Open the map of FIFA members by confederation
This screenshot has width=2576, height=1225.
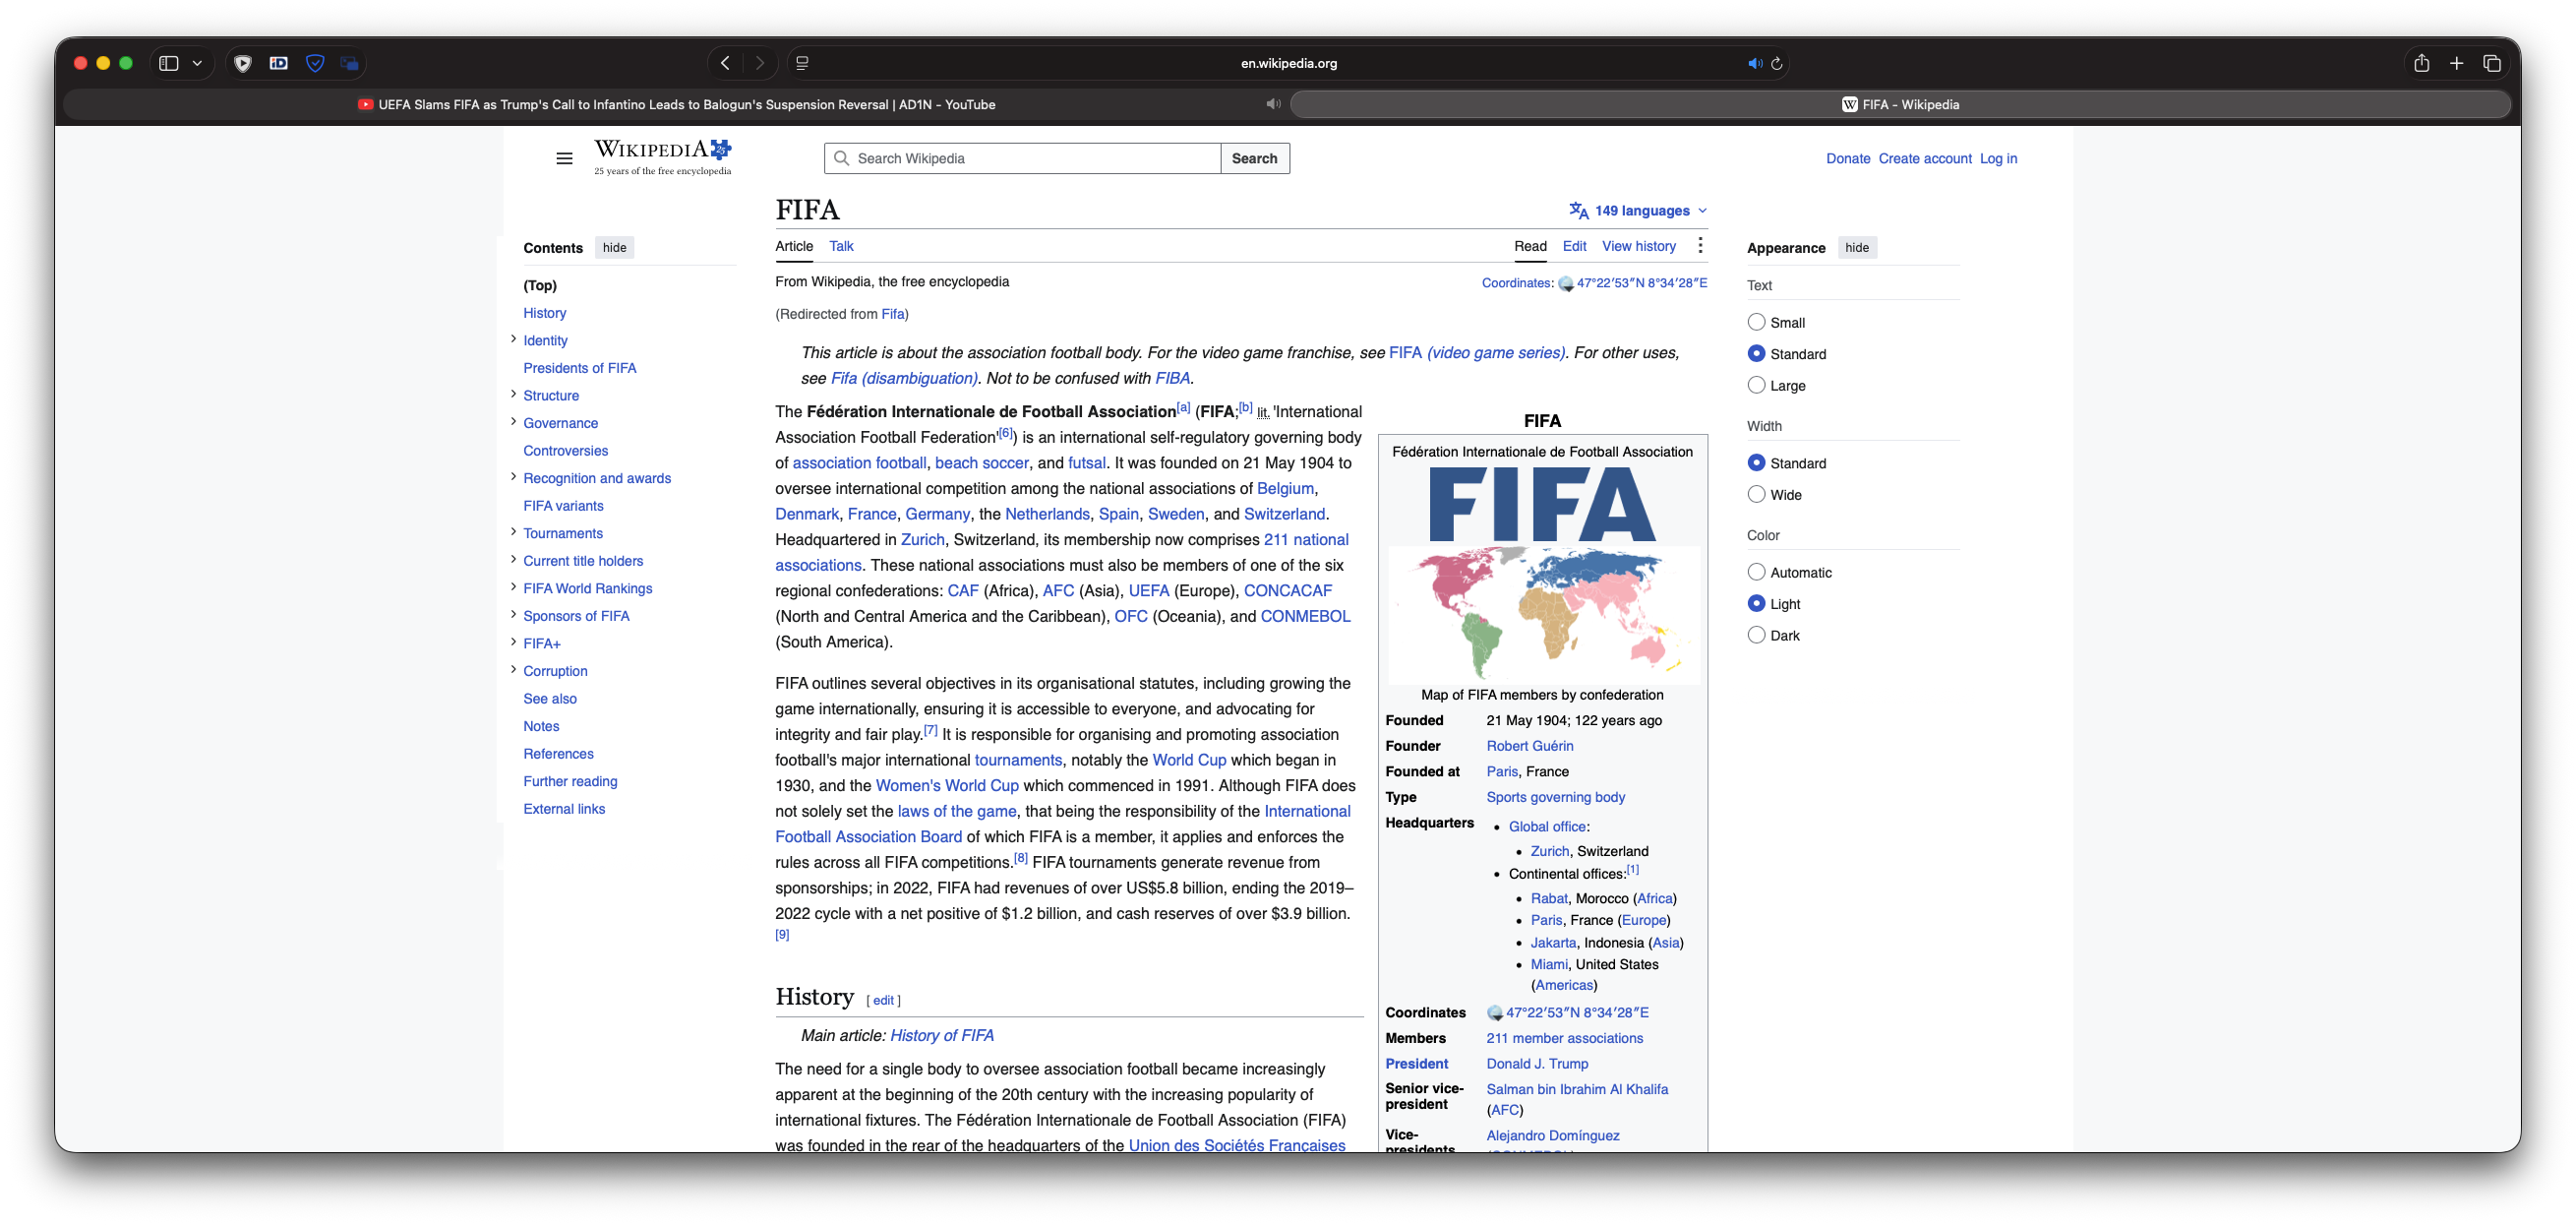coord(1542,613)
